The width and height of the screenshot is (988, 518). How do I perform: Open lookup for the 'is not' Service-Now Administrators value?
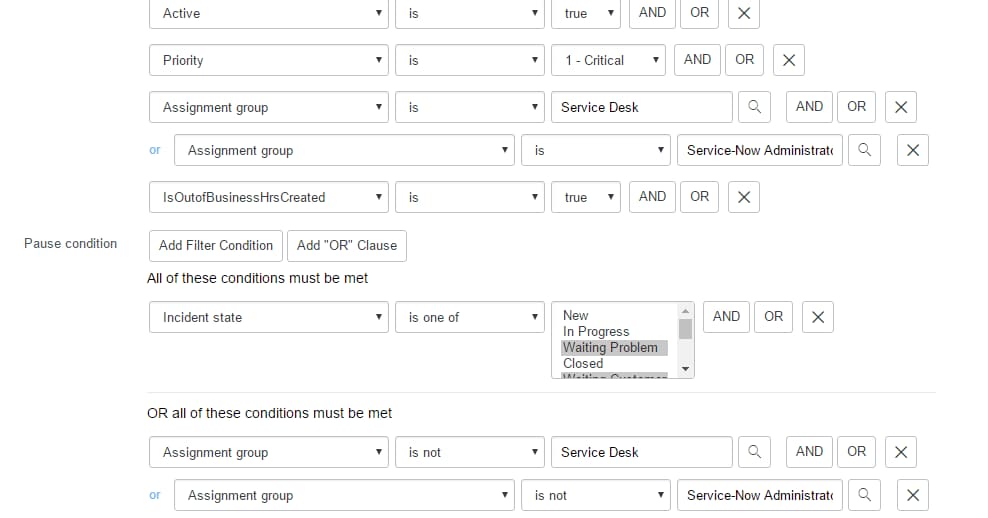point(864,495)
